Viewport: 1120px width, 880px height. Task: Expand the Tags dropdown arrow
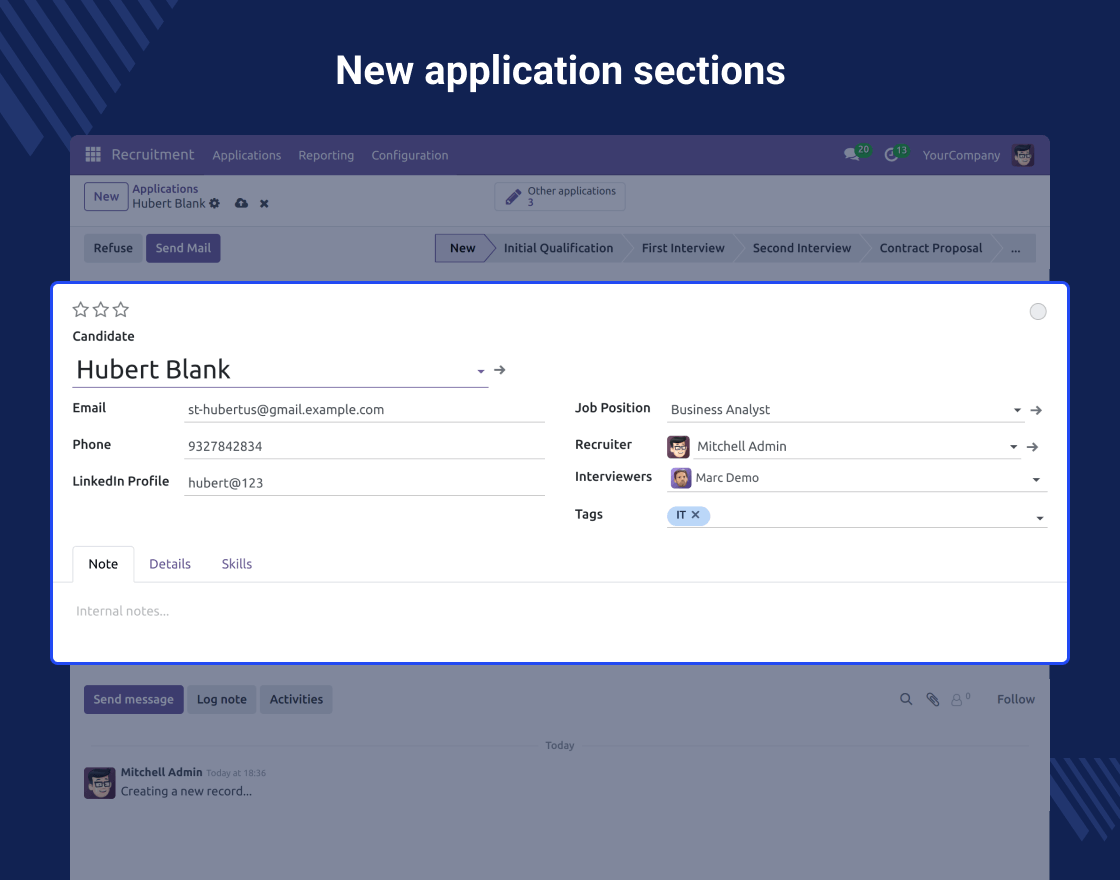pyautogui.click(x=1040, y=518)
